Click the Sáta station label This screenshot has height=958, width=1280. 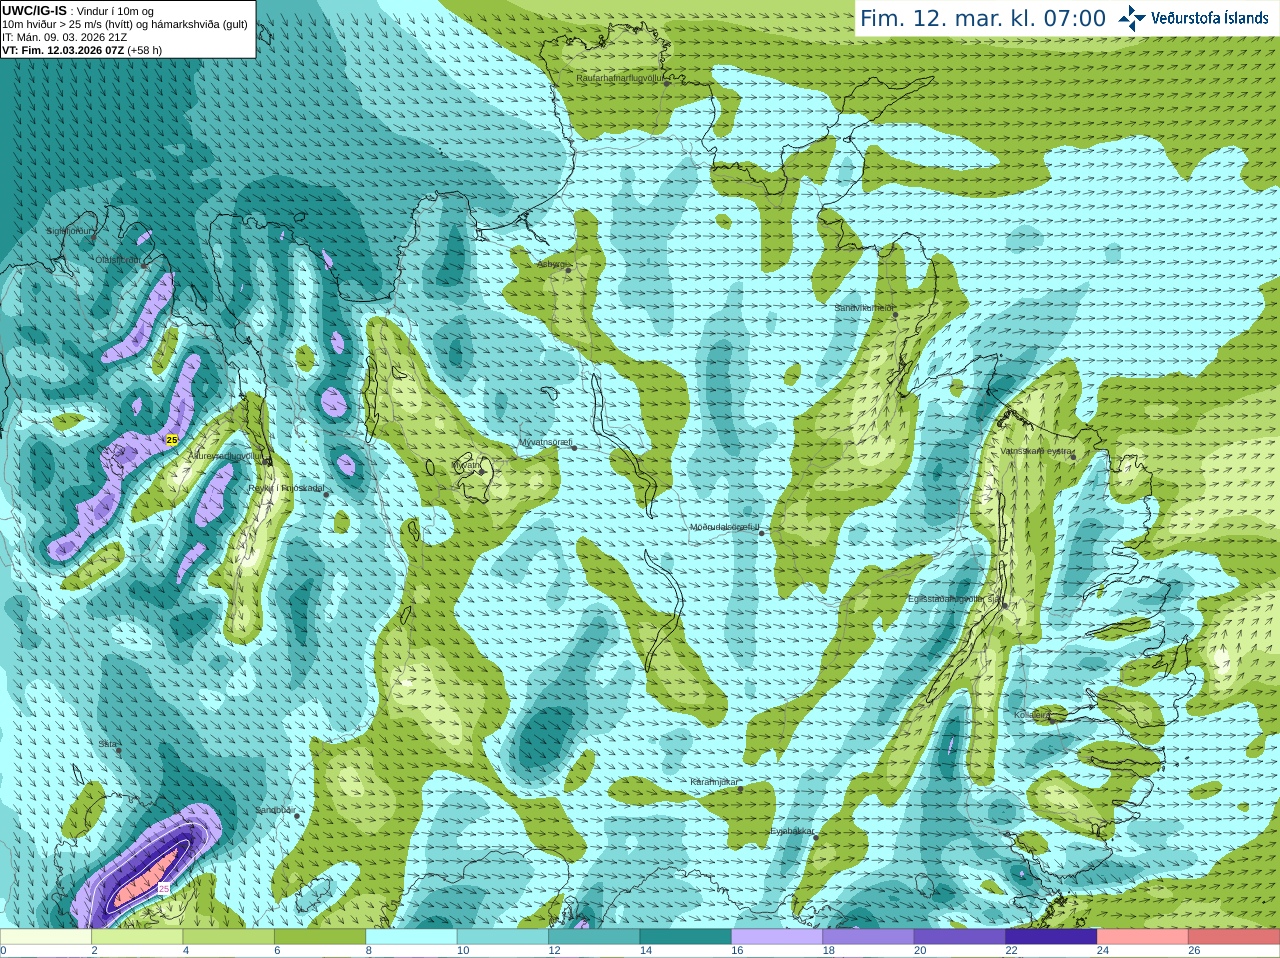[108, 744]
